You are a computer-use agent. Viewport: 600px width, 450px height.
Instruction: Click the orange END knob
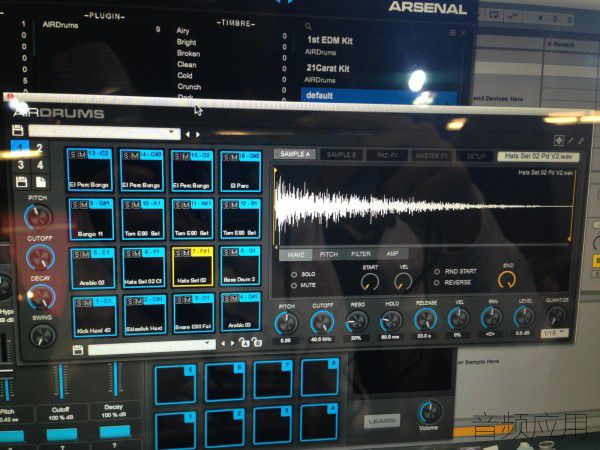[507, 280]
